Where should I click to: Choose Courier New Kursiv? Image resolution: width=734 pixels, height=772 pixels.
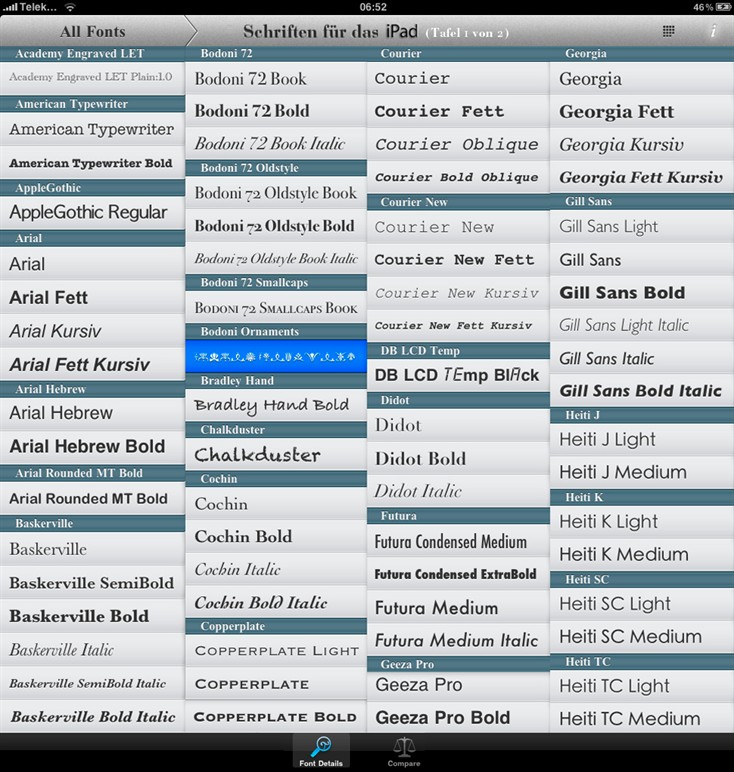[458, 293]
